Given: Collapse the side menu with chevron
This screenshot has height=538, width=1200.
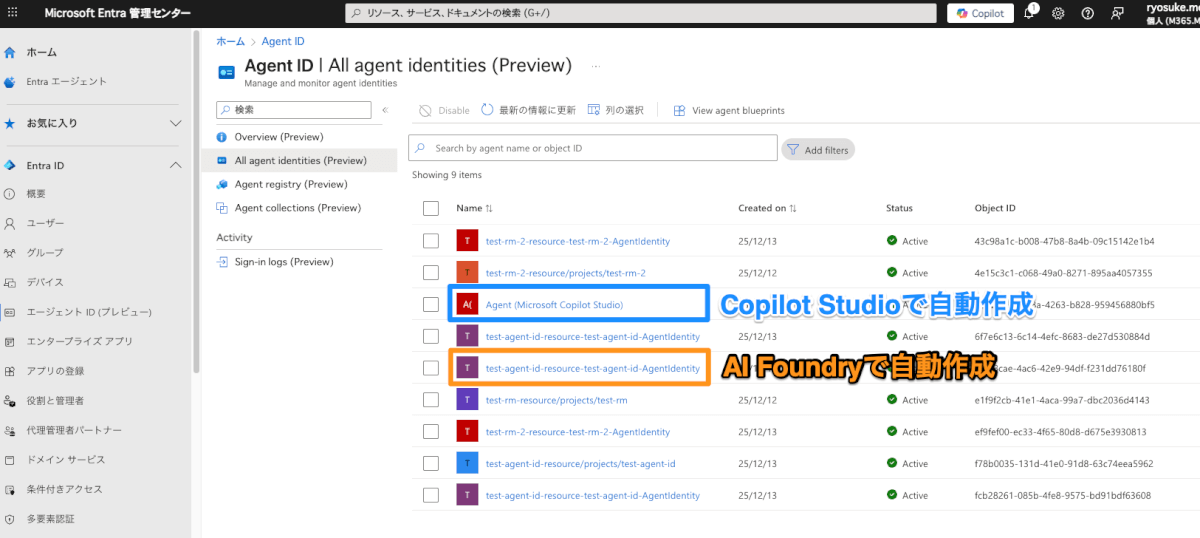Looking at the screenshot, I should click(385, 110).
